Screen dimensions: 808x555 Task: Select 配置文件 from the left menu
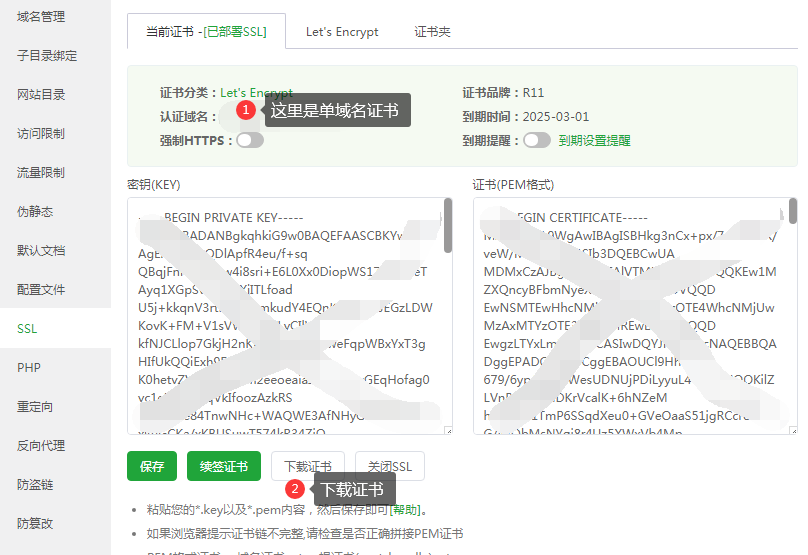point(41,290)
